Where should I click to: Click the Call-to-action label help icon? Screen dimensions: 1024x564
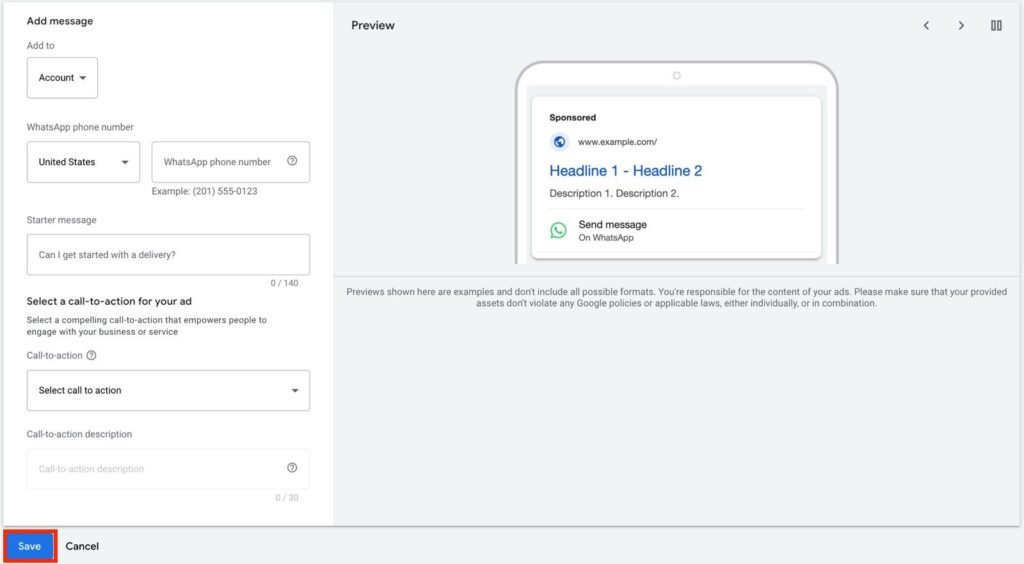click(92, 355)
